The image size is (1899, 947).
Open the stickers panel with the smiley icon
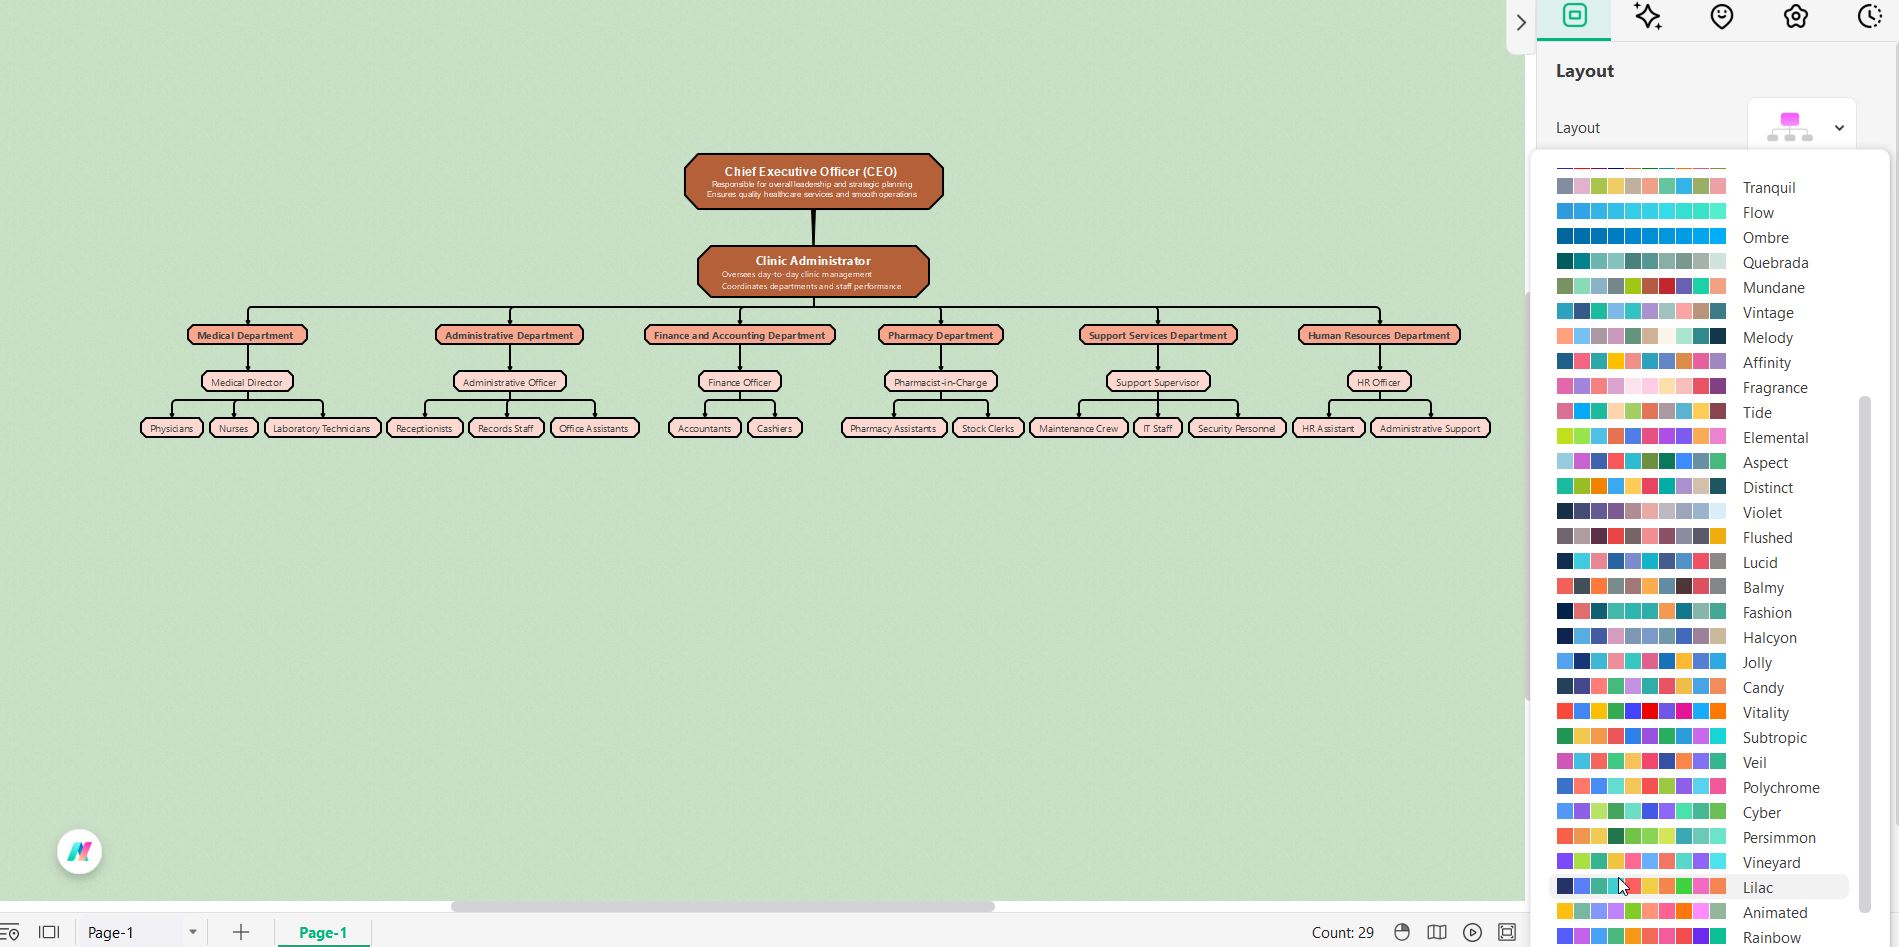click(x=1721, y=17)
